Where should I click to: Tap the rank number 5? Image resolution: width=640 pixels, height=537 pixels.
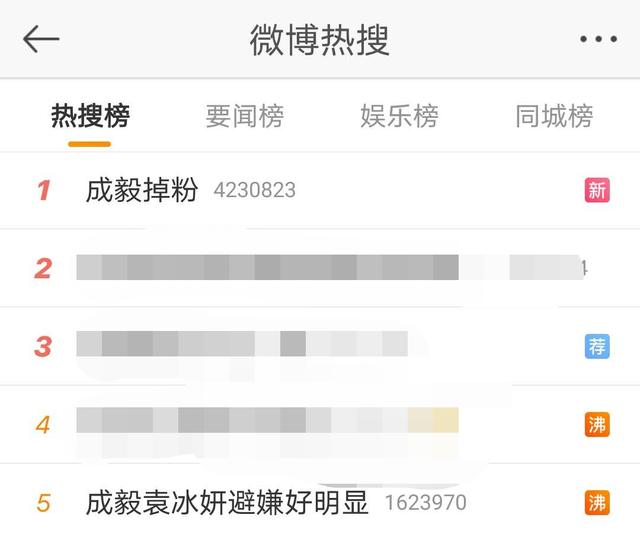click(43, 503)
